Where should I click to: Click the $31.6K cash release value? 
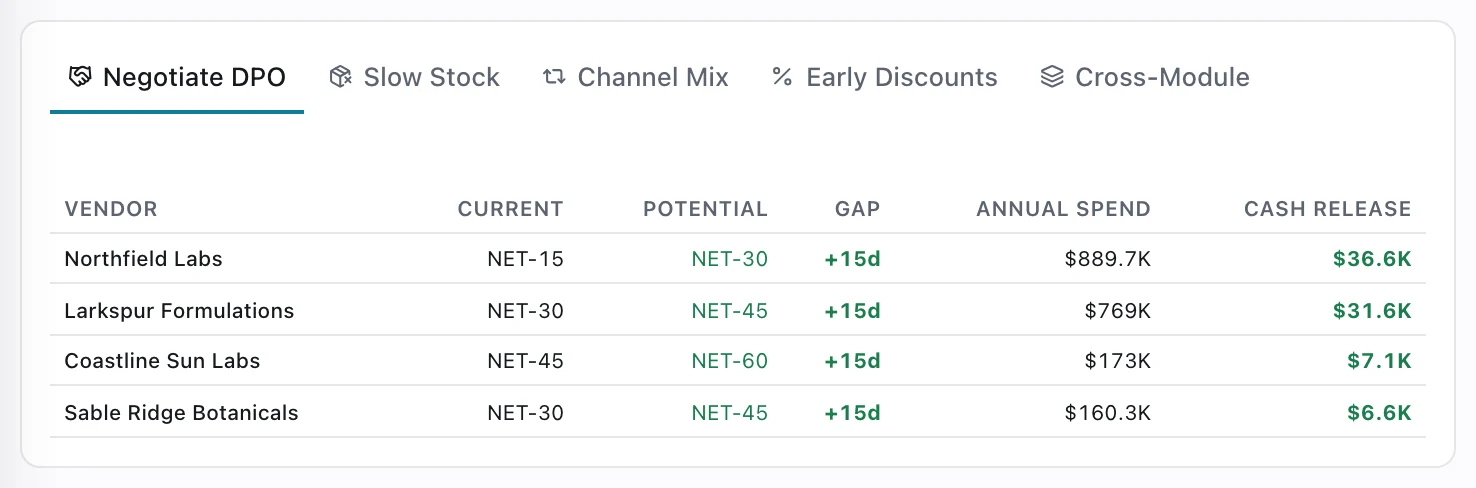click(1372, 311)
